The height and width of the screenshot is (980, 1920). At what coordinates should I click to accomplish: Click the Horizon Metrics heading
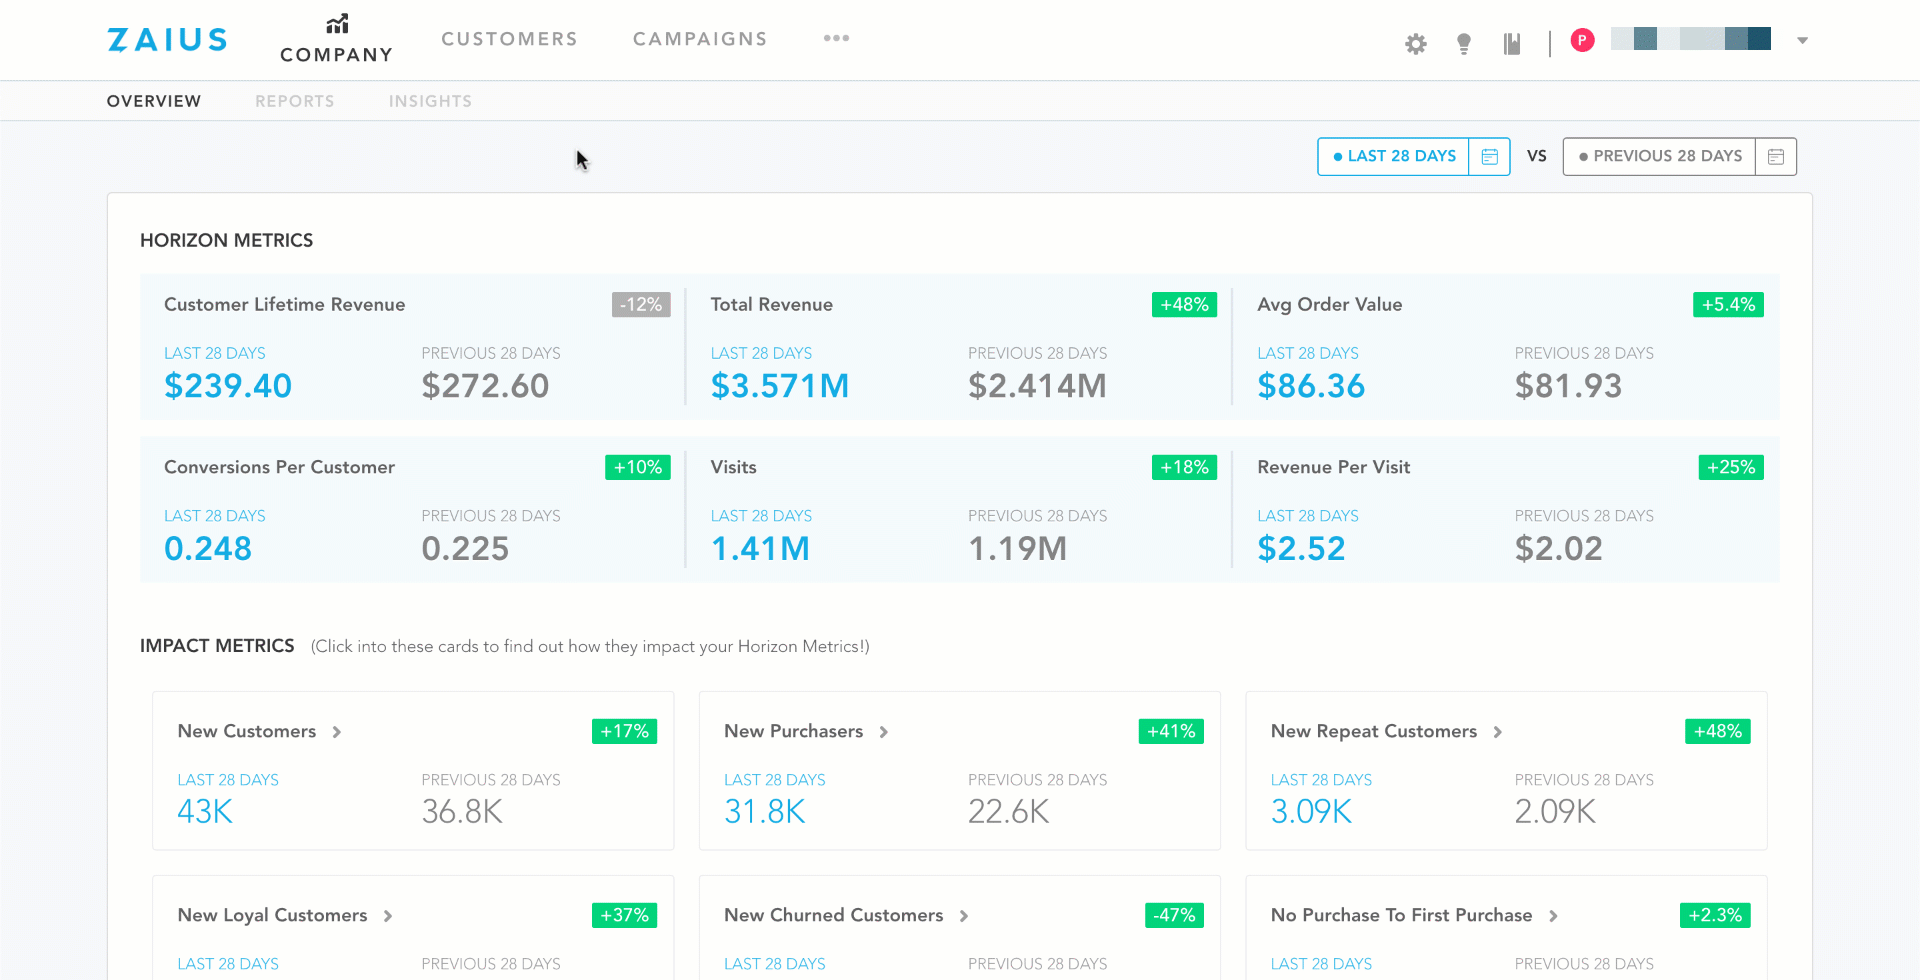227,241
